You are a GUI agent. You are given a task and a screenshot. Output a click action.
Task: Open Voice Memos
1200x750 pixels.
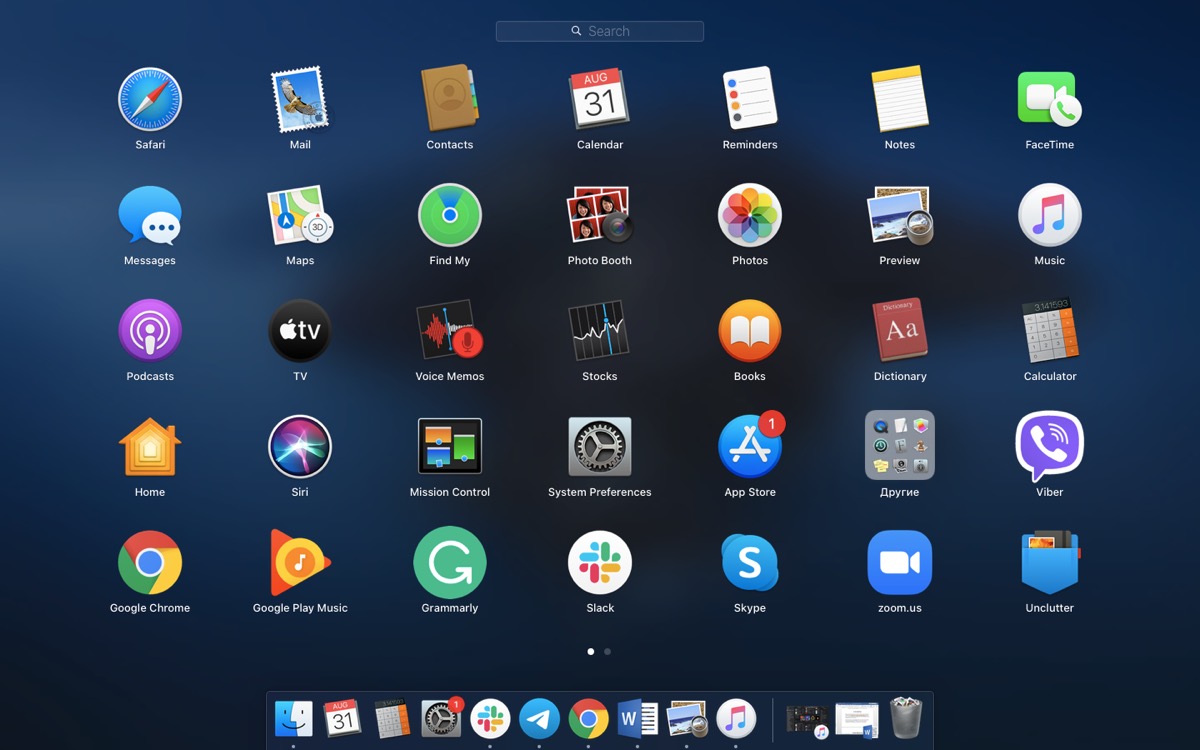[450, 331]
